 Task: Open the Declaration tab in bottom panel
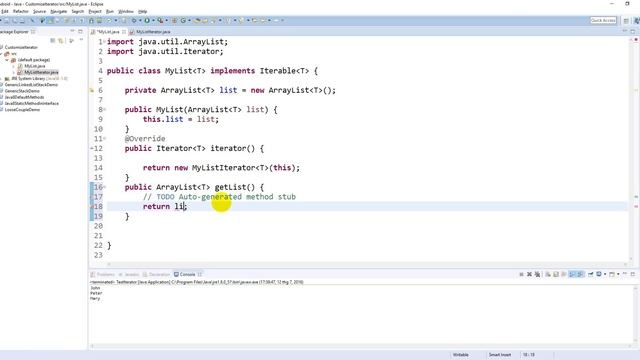156,274
